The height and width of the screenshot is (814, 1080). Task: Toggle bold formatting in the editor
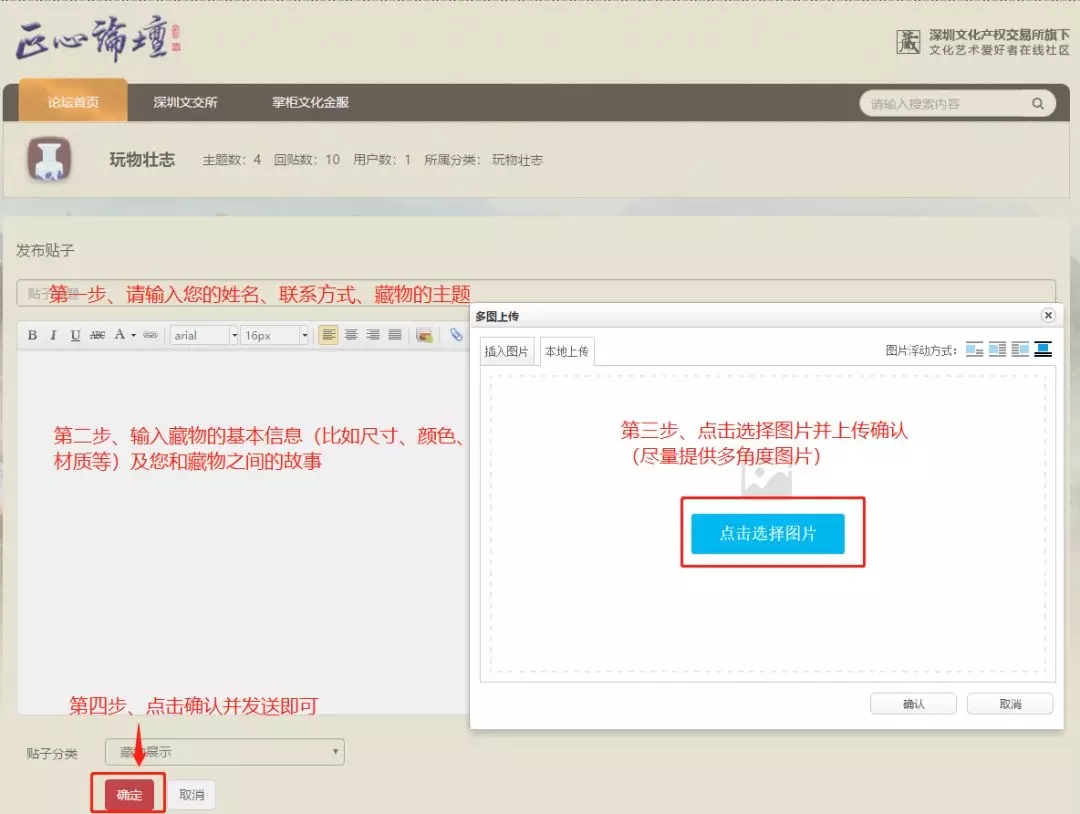click(x=32, y=335)
